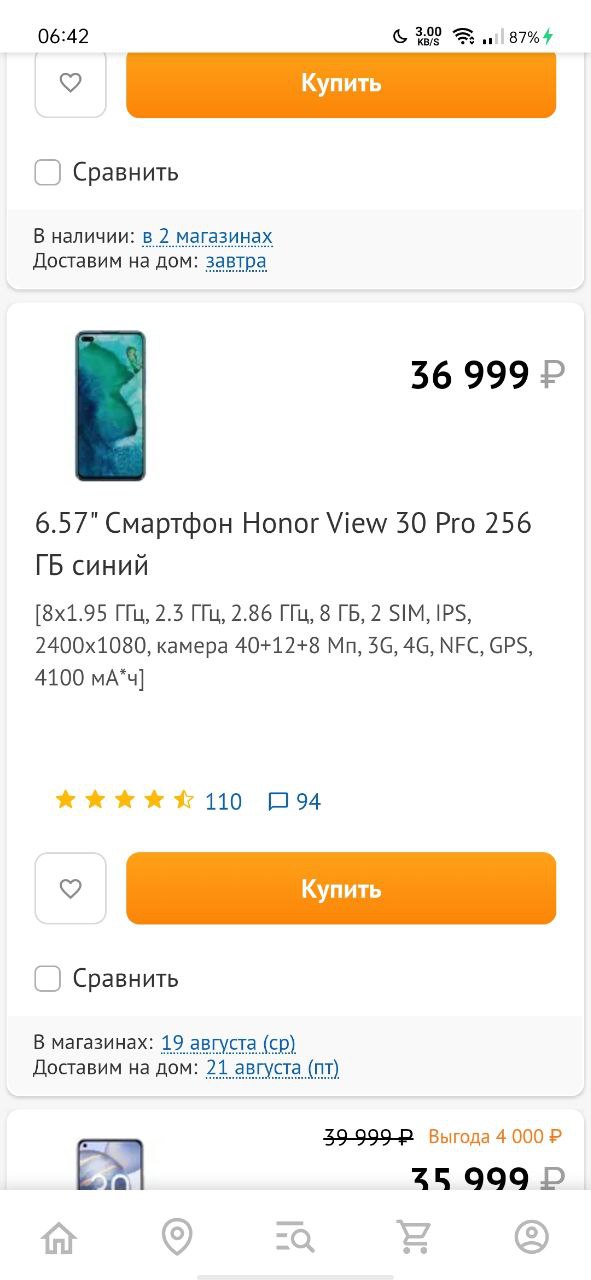
Task: Tap the heart icon on the top product
Action: [70, 83]
